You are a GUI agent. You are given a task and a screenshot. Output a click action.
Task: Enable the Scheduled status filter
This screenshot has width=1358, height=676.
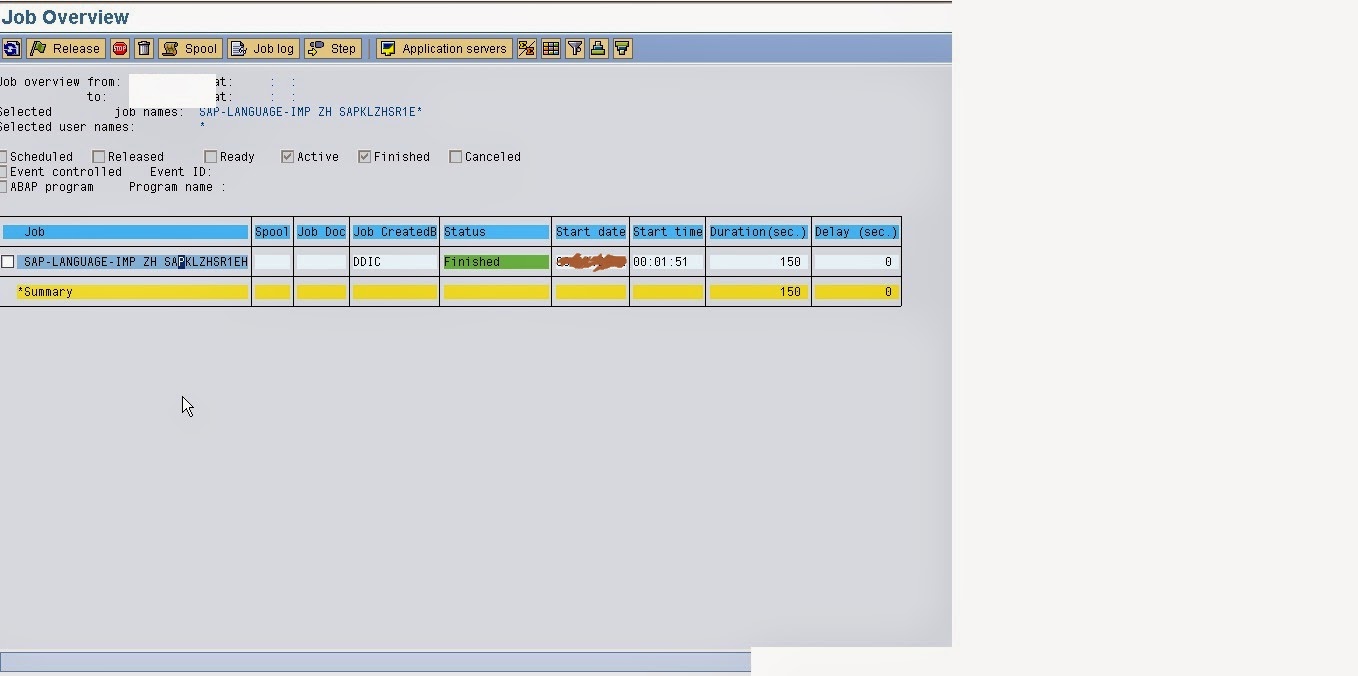coord(5,156)
